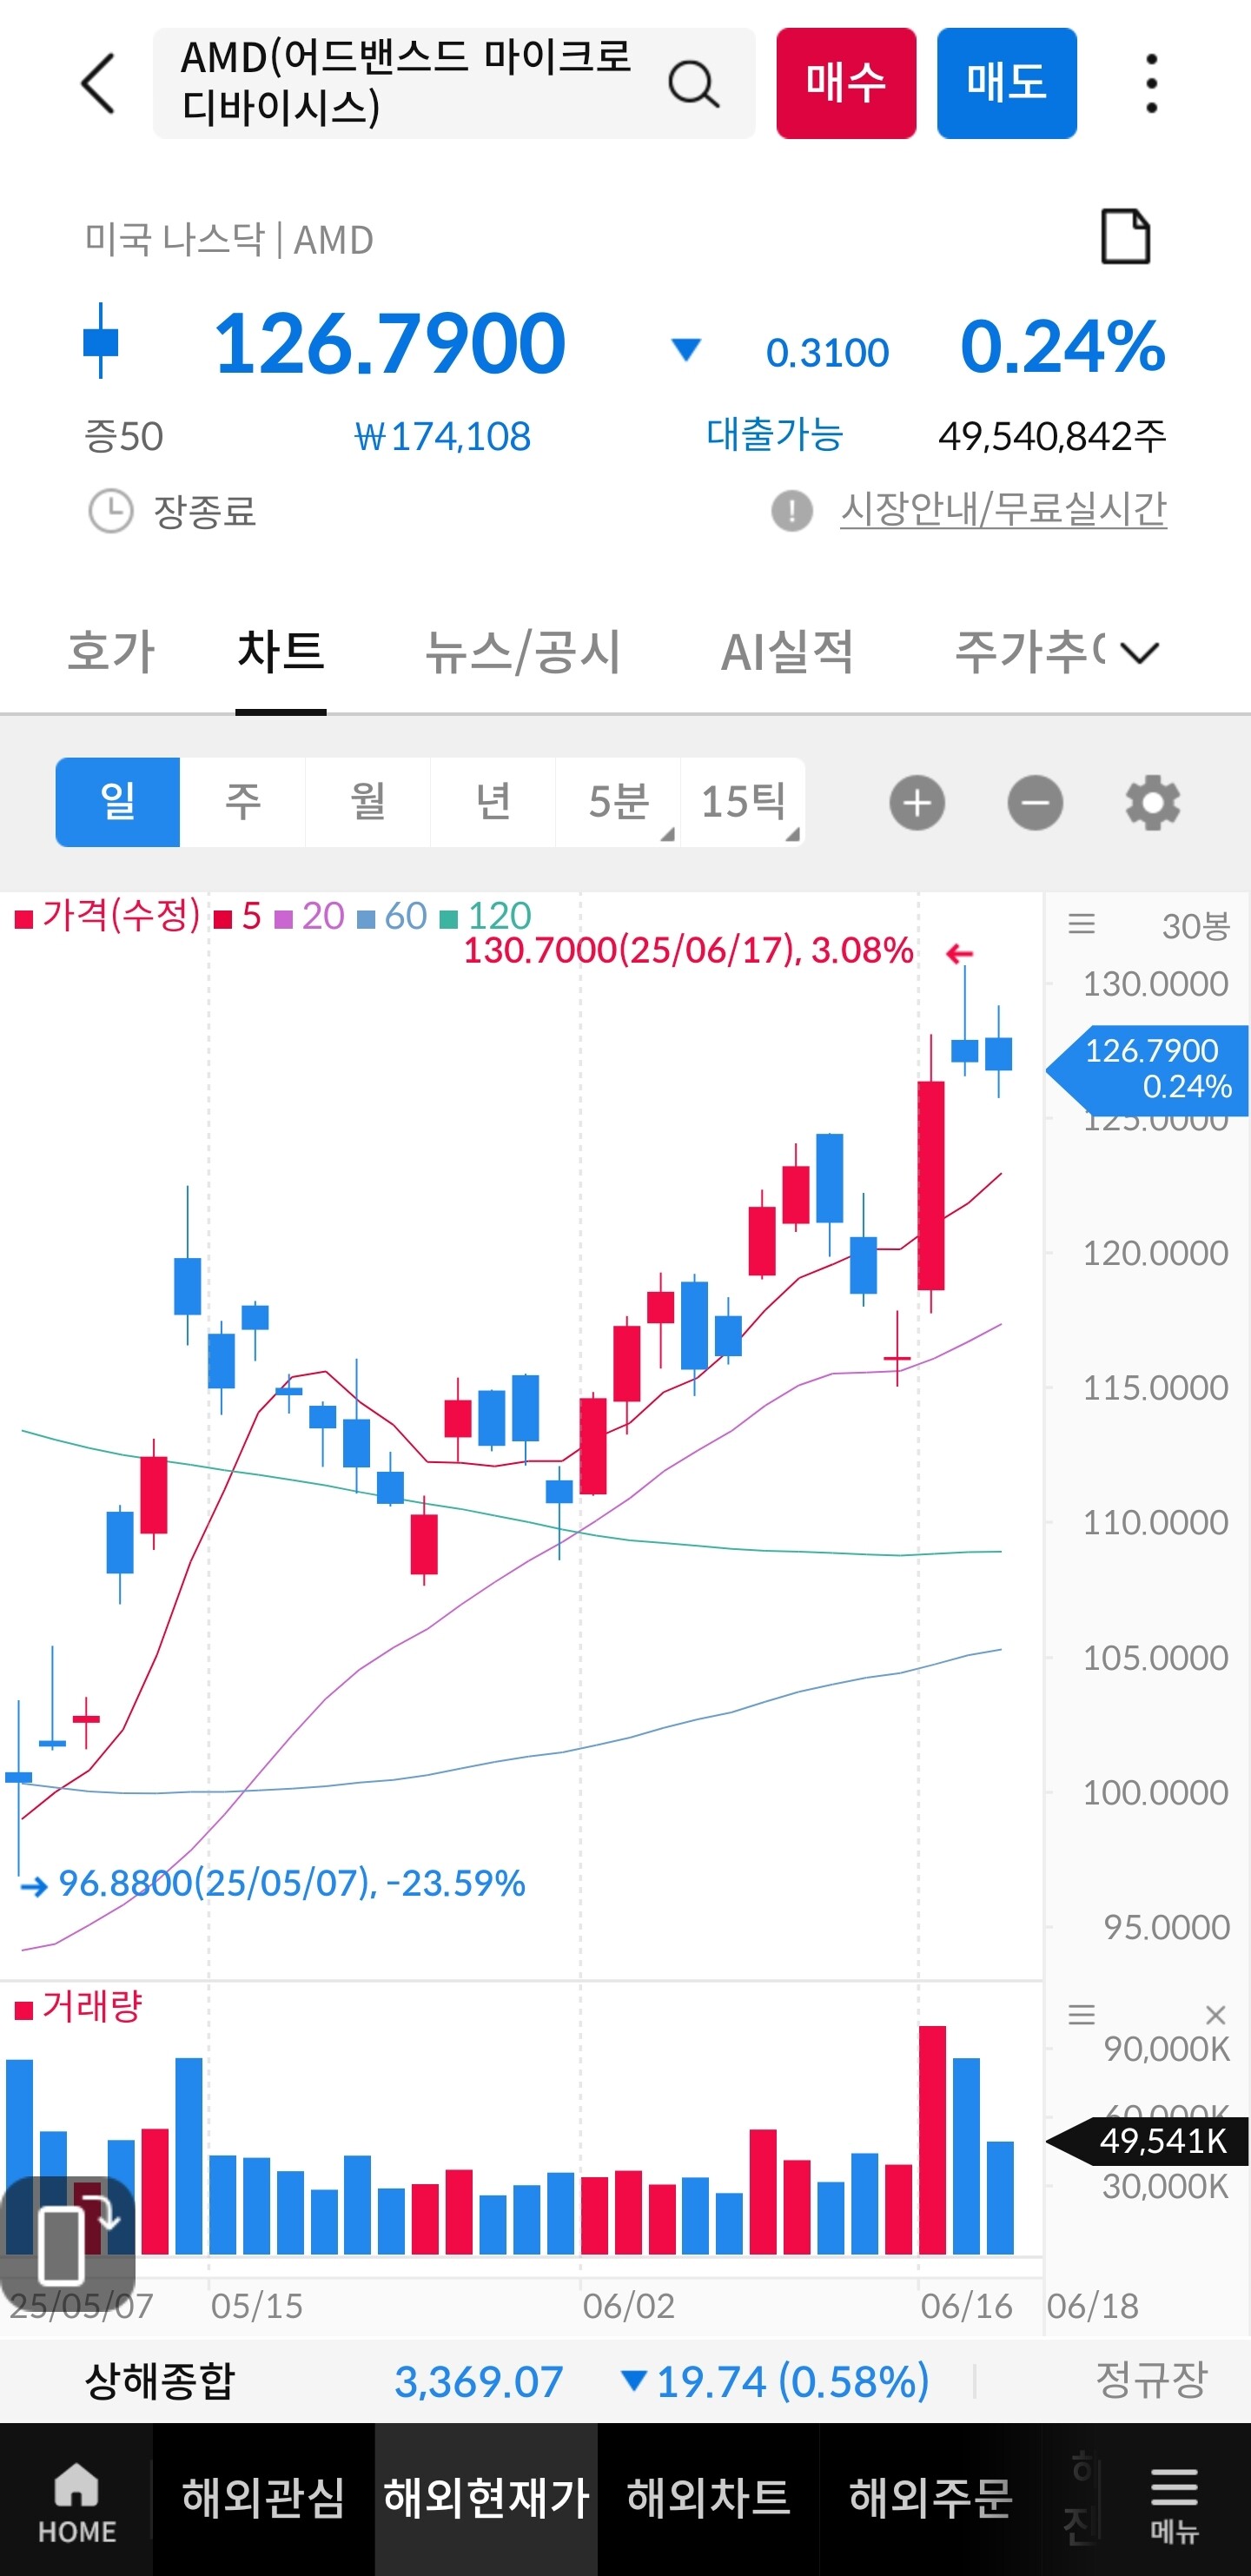Open 해외차트 in bottom navigation

709,2498
